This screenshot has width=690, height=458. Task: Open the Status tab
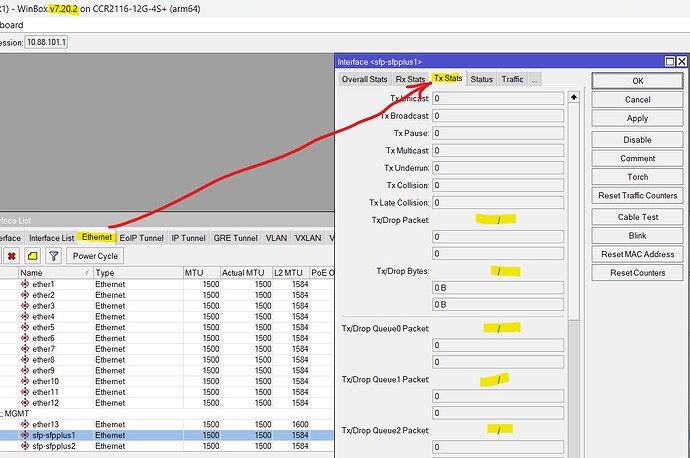[x=481, y=79]
